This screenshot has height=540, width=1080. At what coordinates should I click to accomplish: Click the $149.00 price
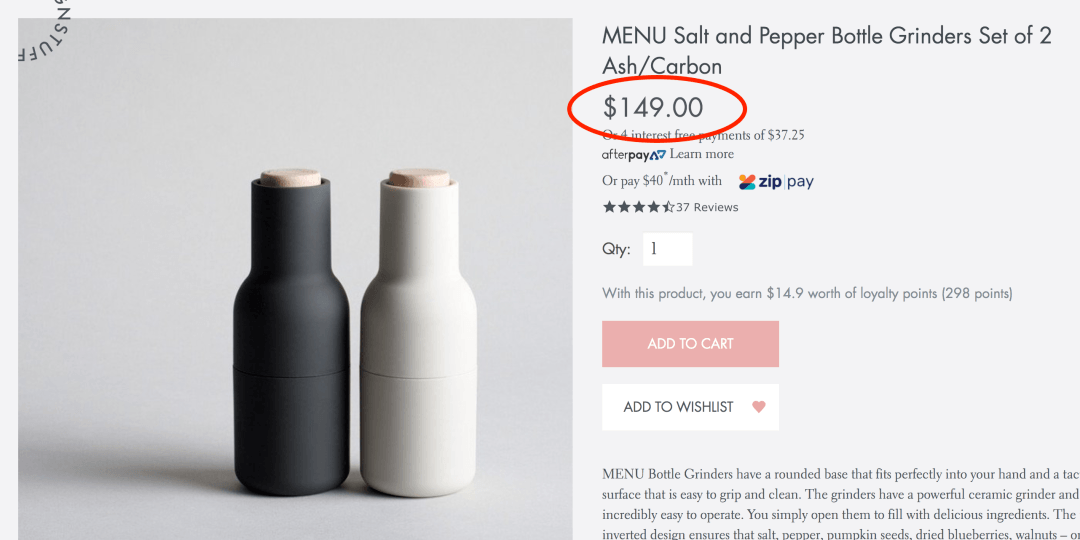pyautogui.click(x=653, y=107)
